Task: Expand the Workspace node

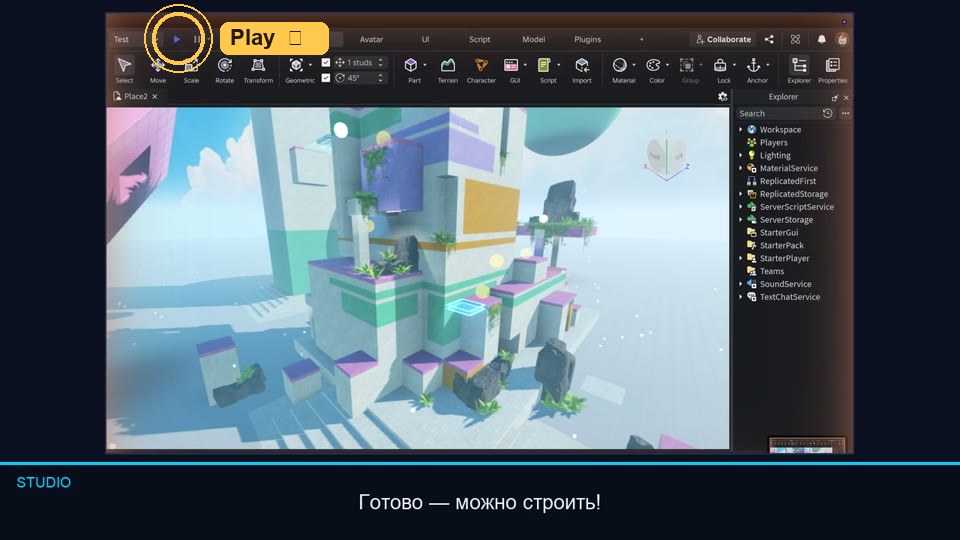Action: tap(741, 130)
